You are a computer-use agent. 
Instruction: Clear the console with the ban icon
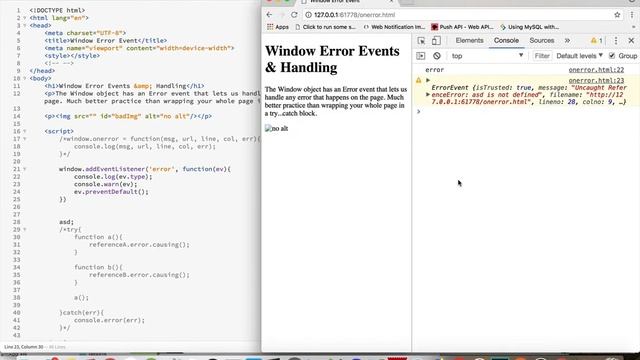pos(437,56)
